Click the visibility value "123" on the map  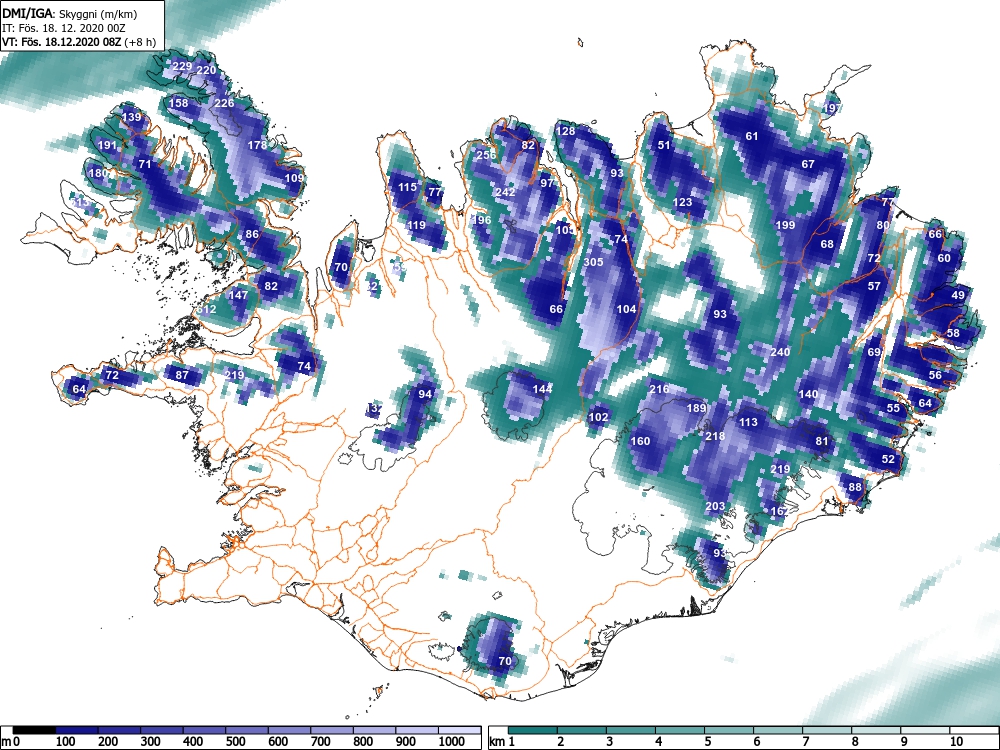click(x=682, y=203)
